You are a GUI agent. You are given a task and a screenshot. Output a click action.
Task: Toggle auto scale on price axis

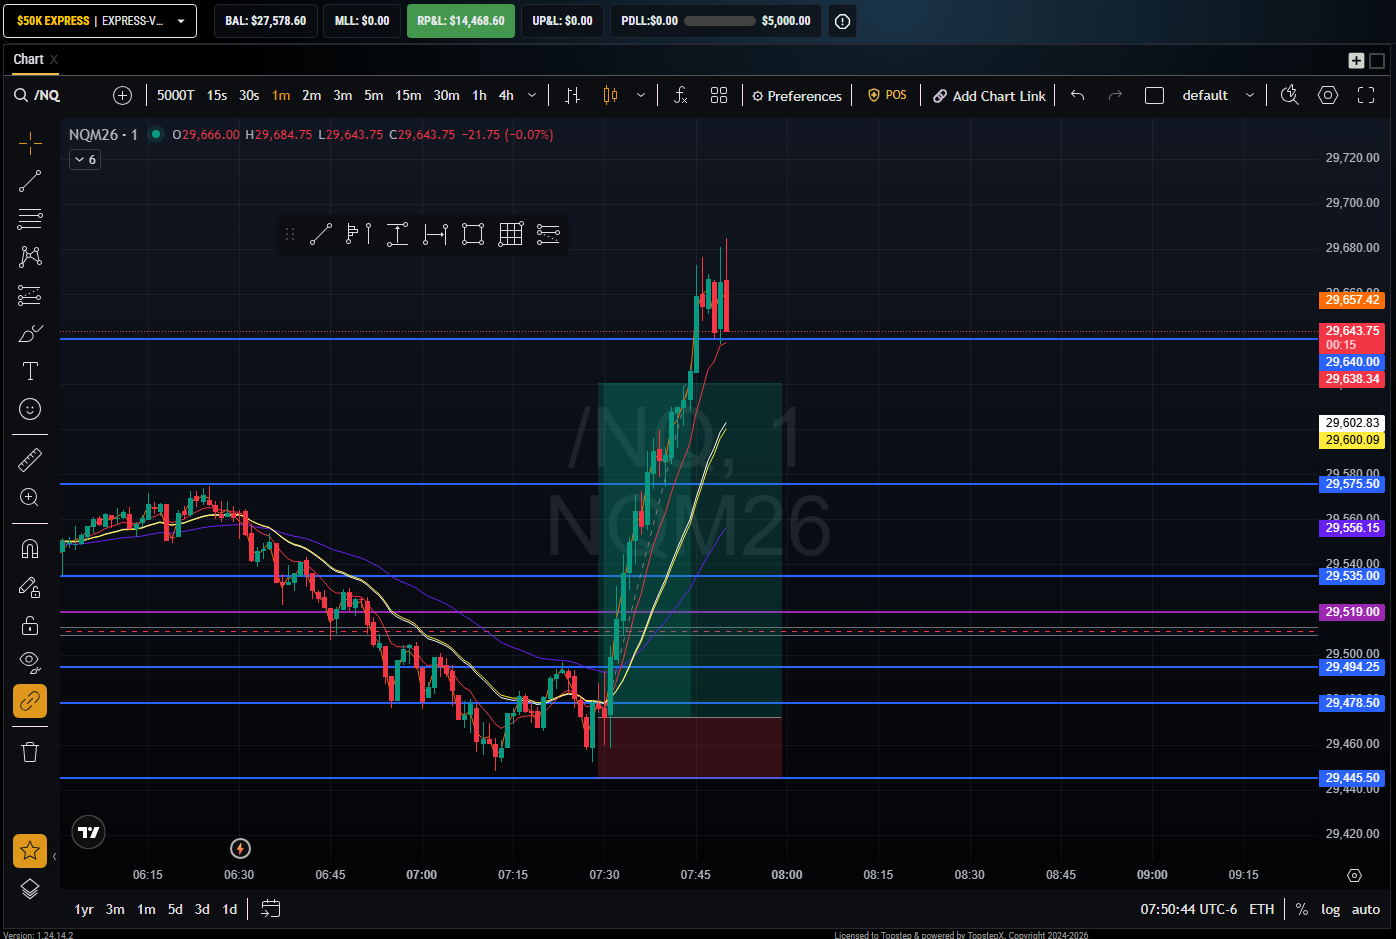1366,909
